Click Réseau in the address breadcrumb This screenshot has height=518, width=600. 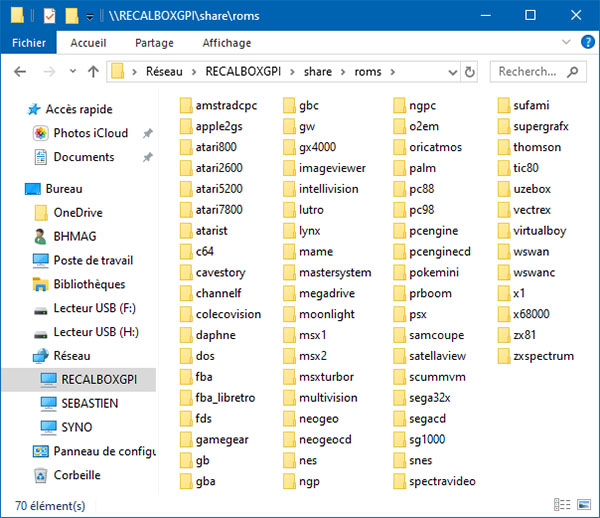[x=164, y=72]
